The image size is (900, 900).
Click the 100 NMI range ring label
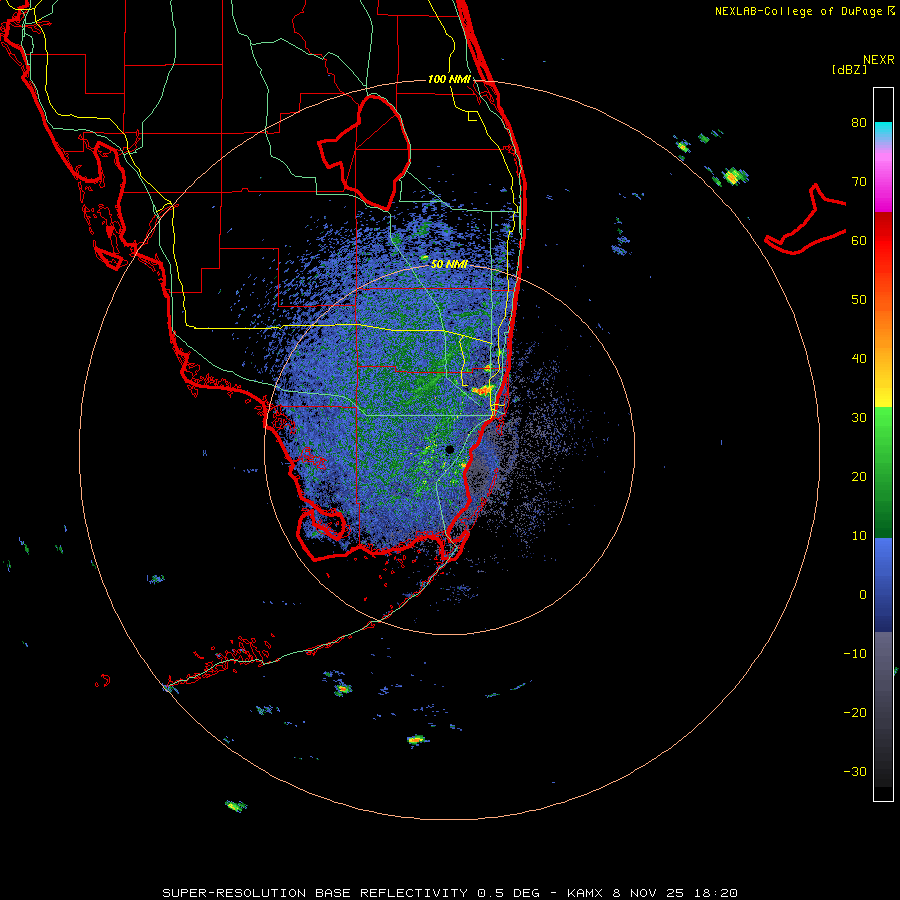pyautogui.click(x=449, y=79)
